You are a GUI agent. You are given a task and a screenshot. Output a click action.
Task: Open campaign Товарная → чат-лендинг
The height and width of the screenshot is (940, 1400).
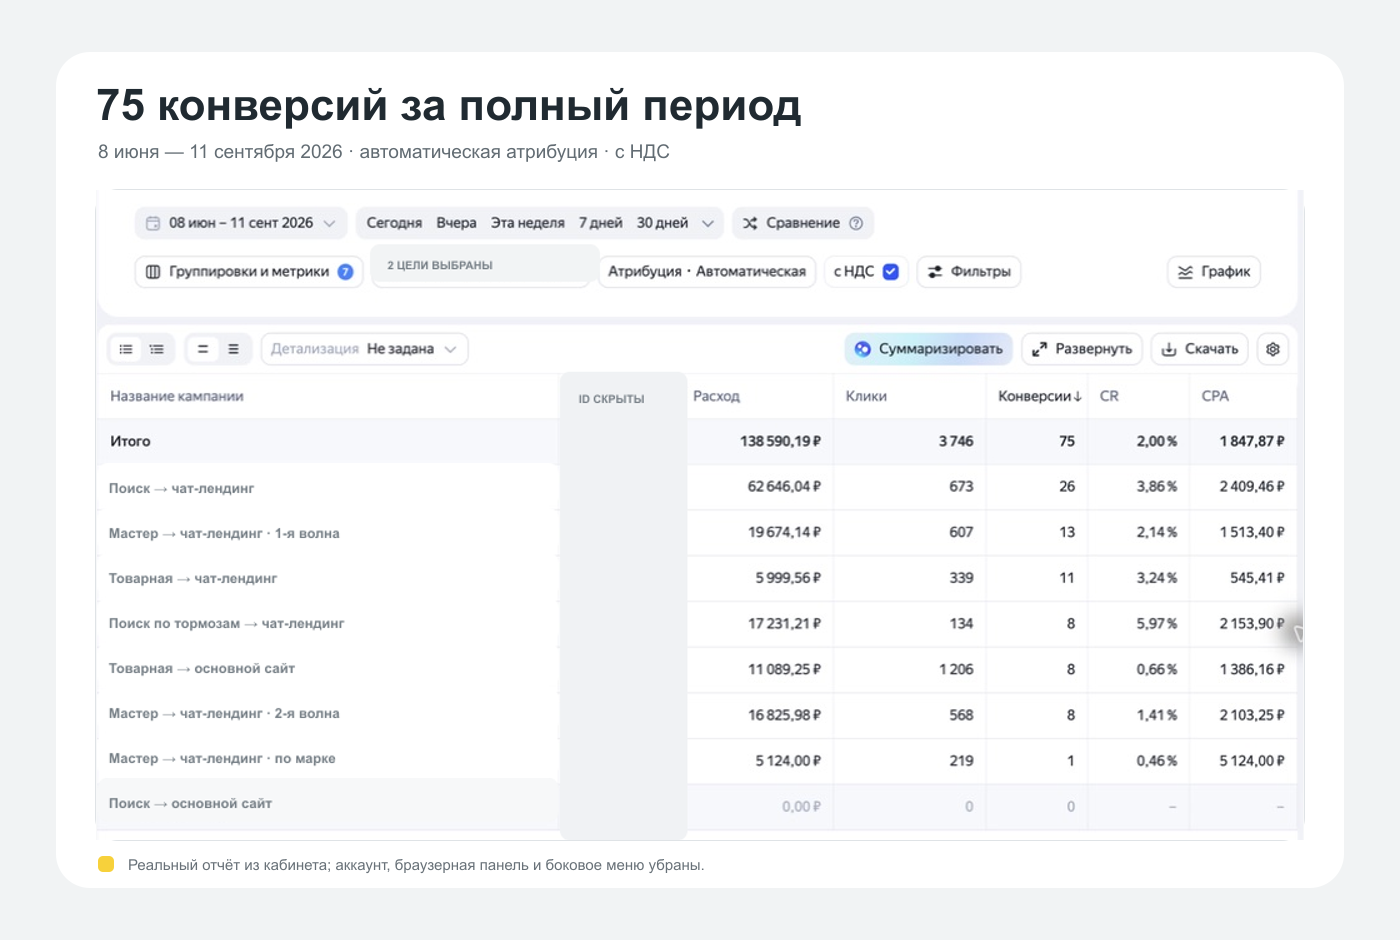click(x=193, y=578)
